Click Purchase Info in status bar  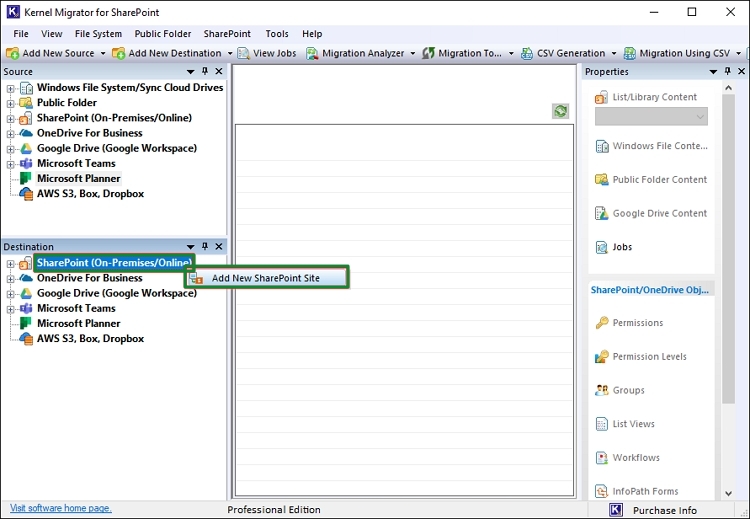coord(665,510)
